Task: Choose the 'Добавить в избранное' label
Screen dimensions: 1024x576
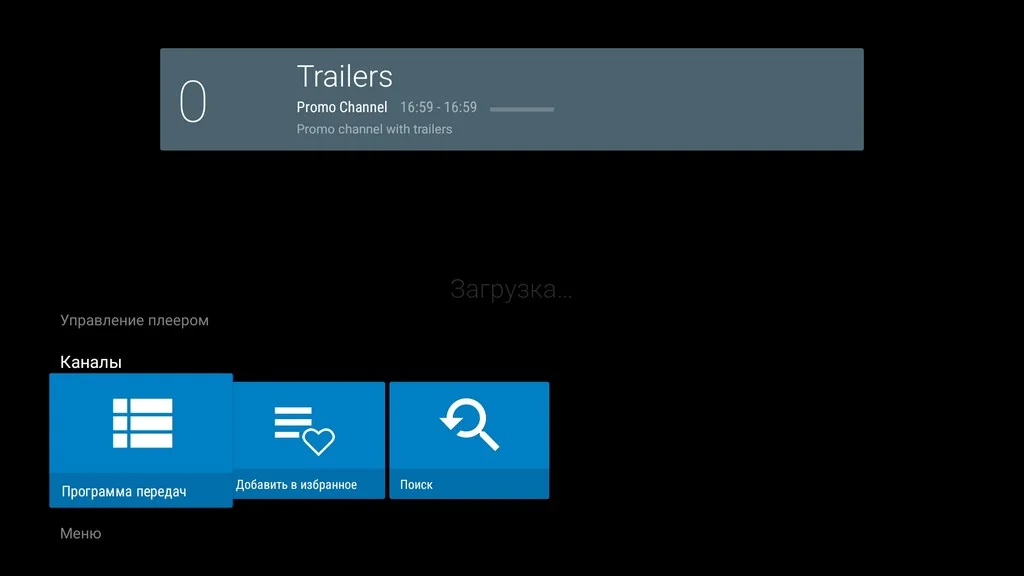Action: point(296,485)
